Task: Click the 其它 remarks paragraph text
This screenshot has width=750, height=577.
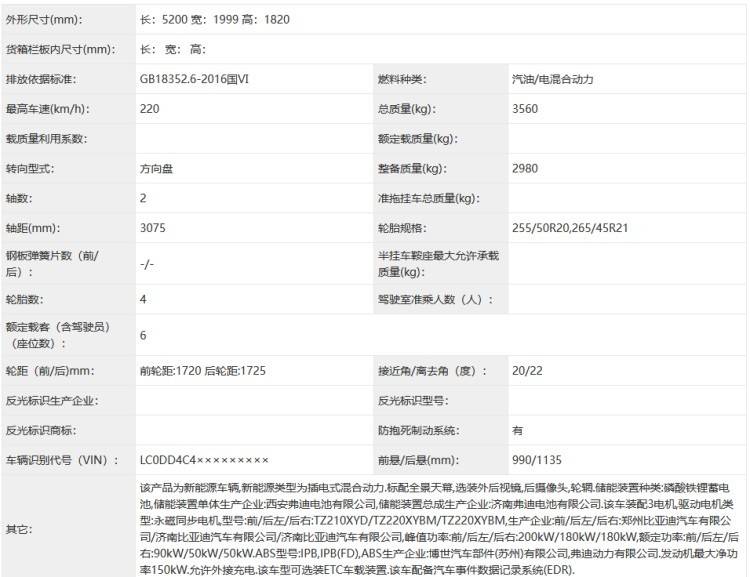Action: 439,529
